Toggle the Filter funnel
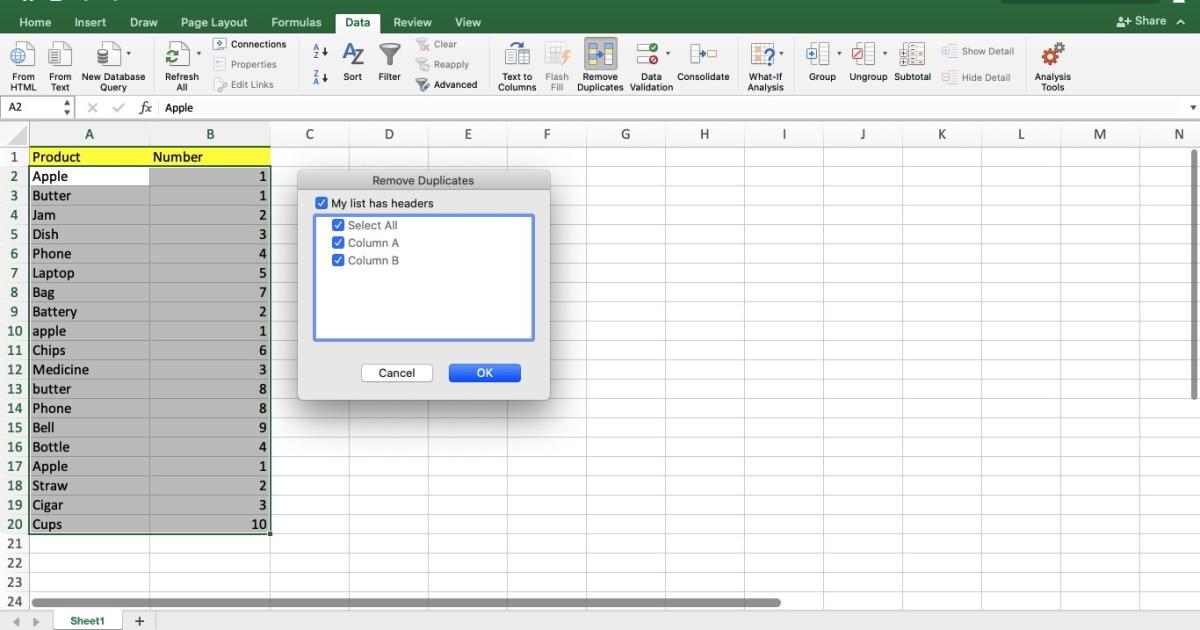Viewport: 1200px width, 630px height. point(390,62)
